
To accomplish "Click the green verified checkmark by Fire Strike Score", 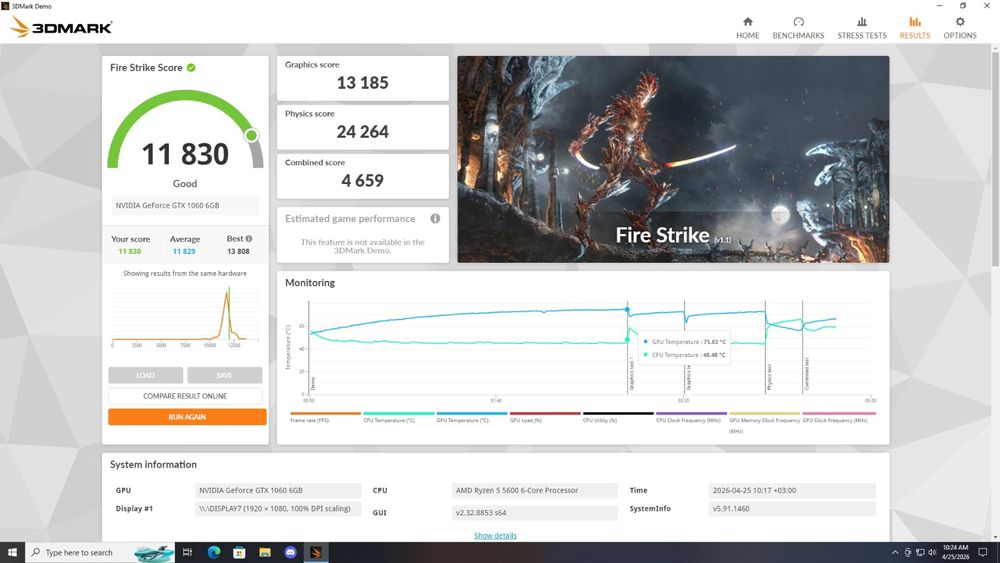I will tap(191, 67).
